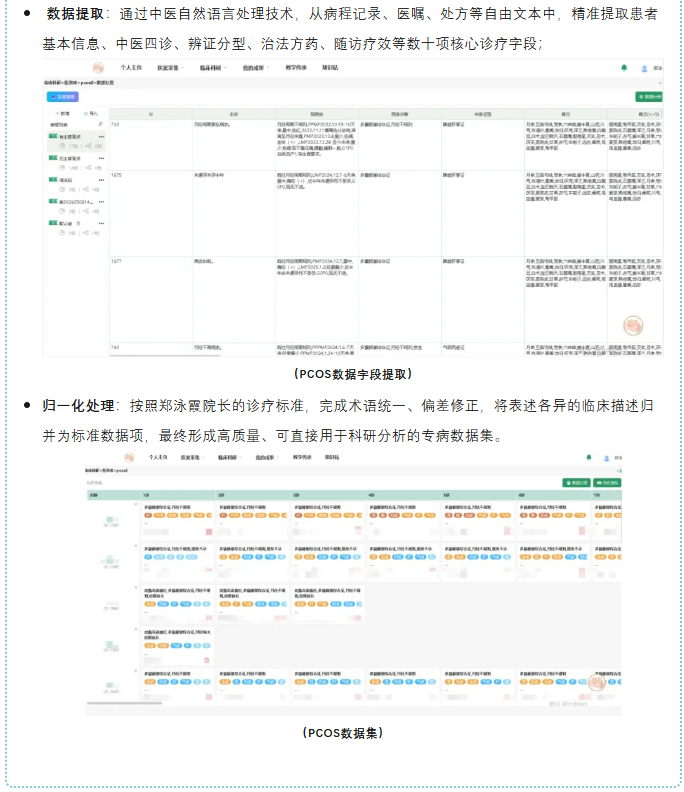Click the bold heading 数据提取

(x=75, y=14)
